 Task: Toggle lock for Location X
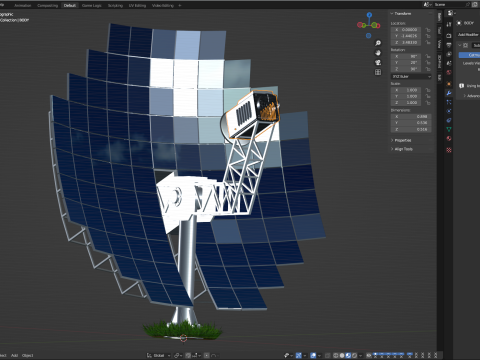428,30
